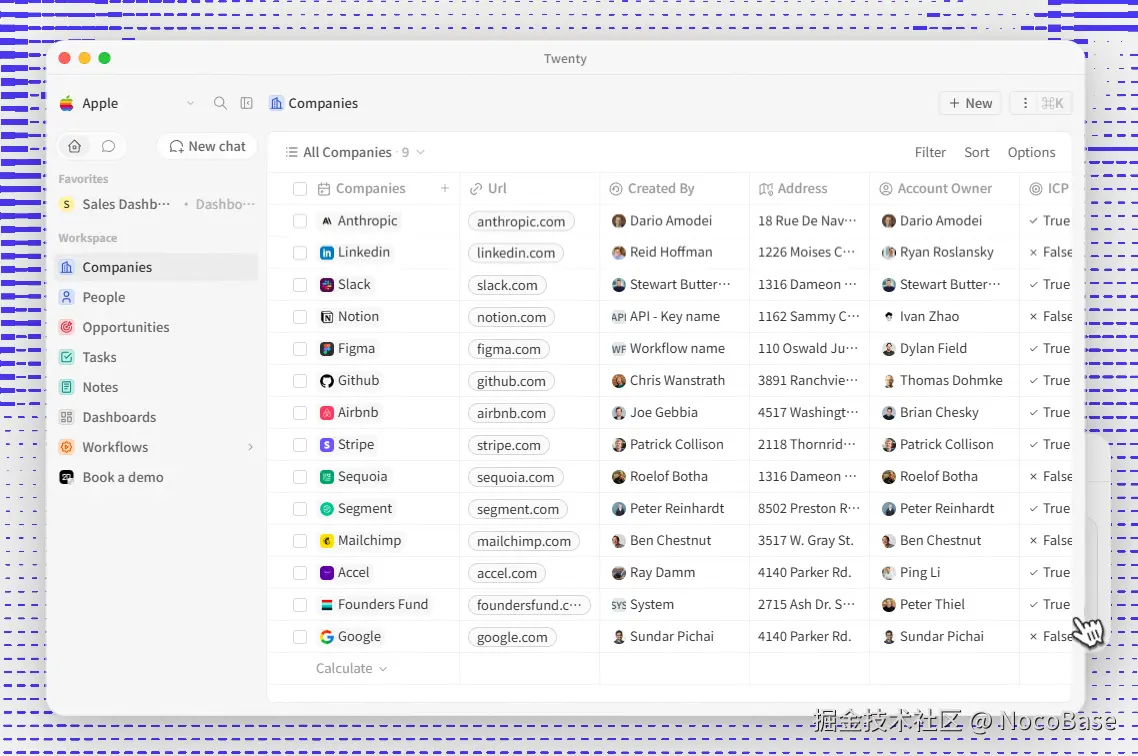Click the Stripe company logo
Viewport: 1138px width, 756px height.
coord(327,444)
